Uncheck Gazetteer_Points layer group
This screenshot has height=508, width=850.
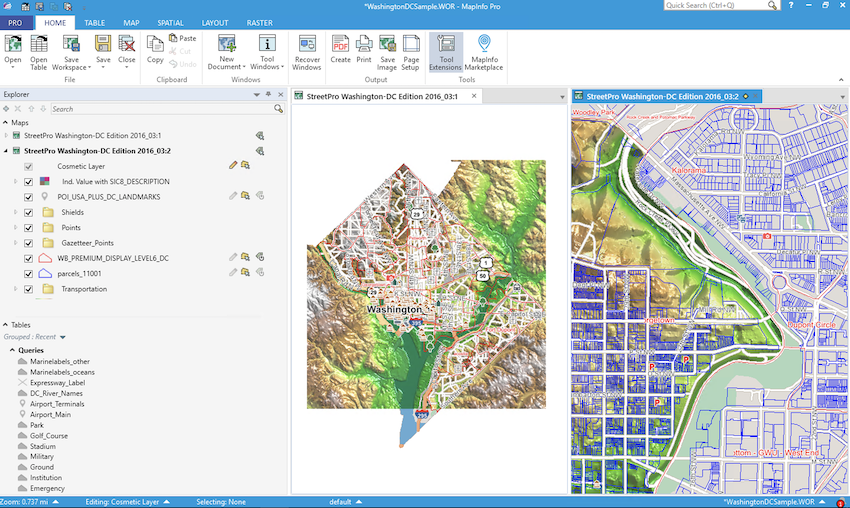[x=29, y=243]
